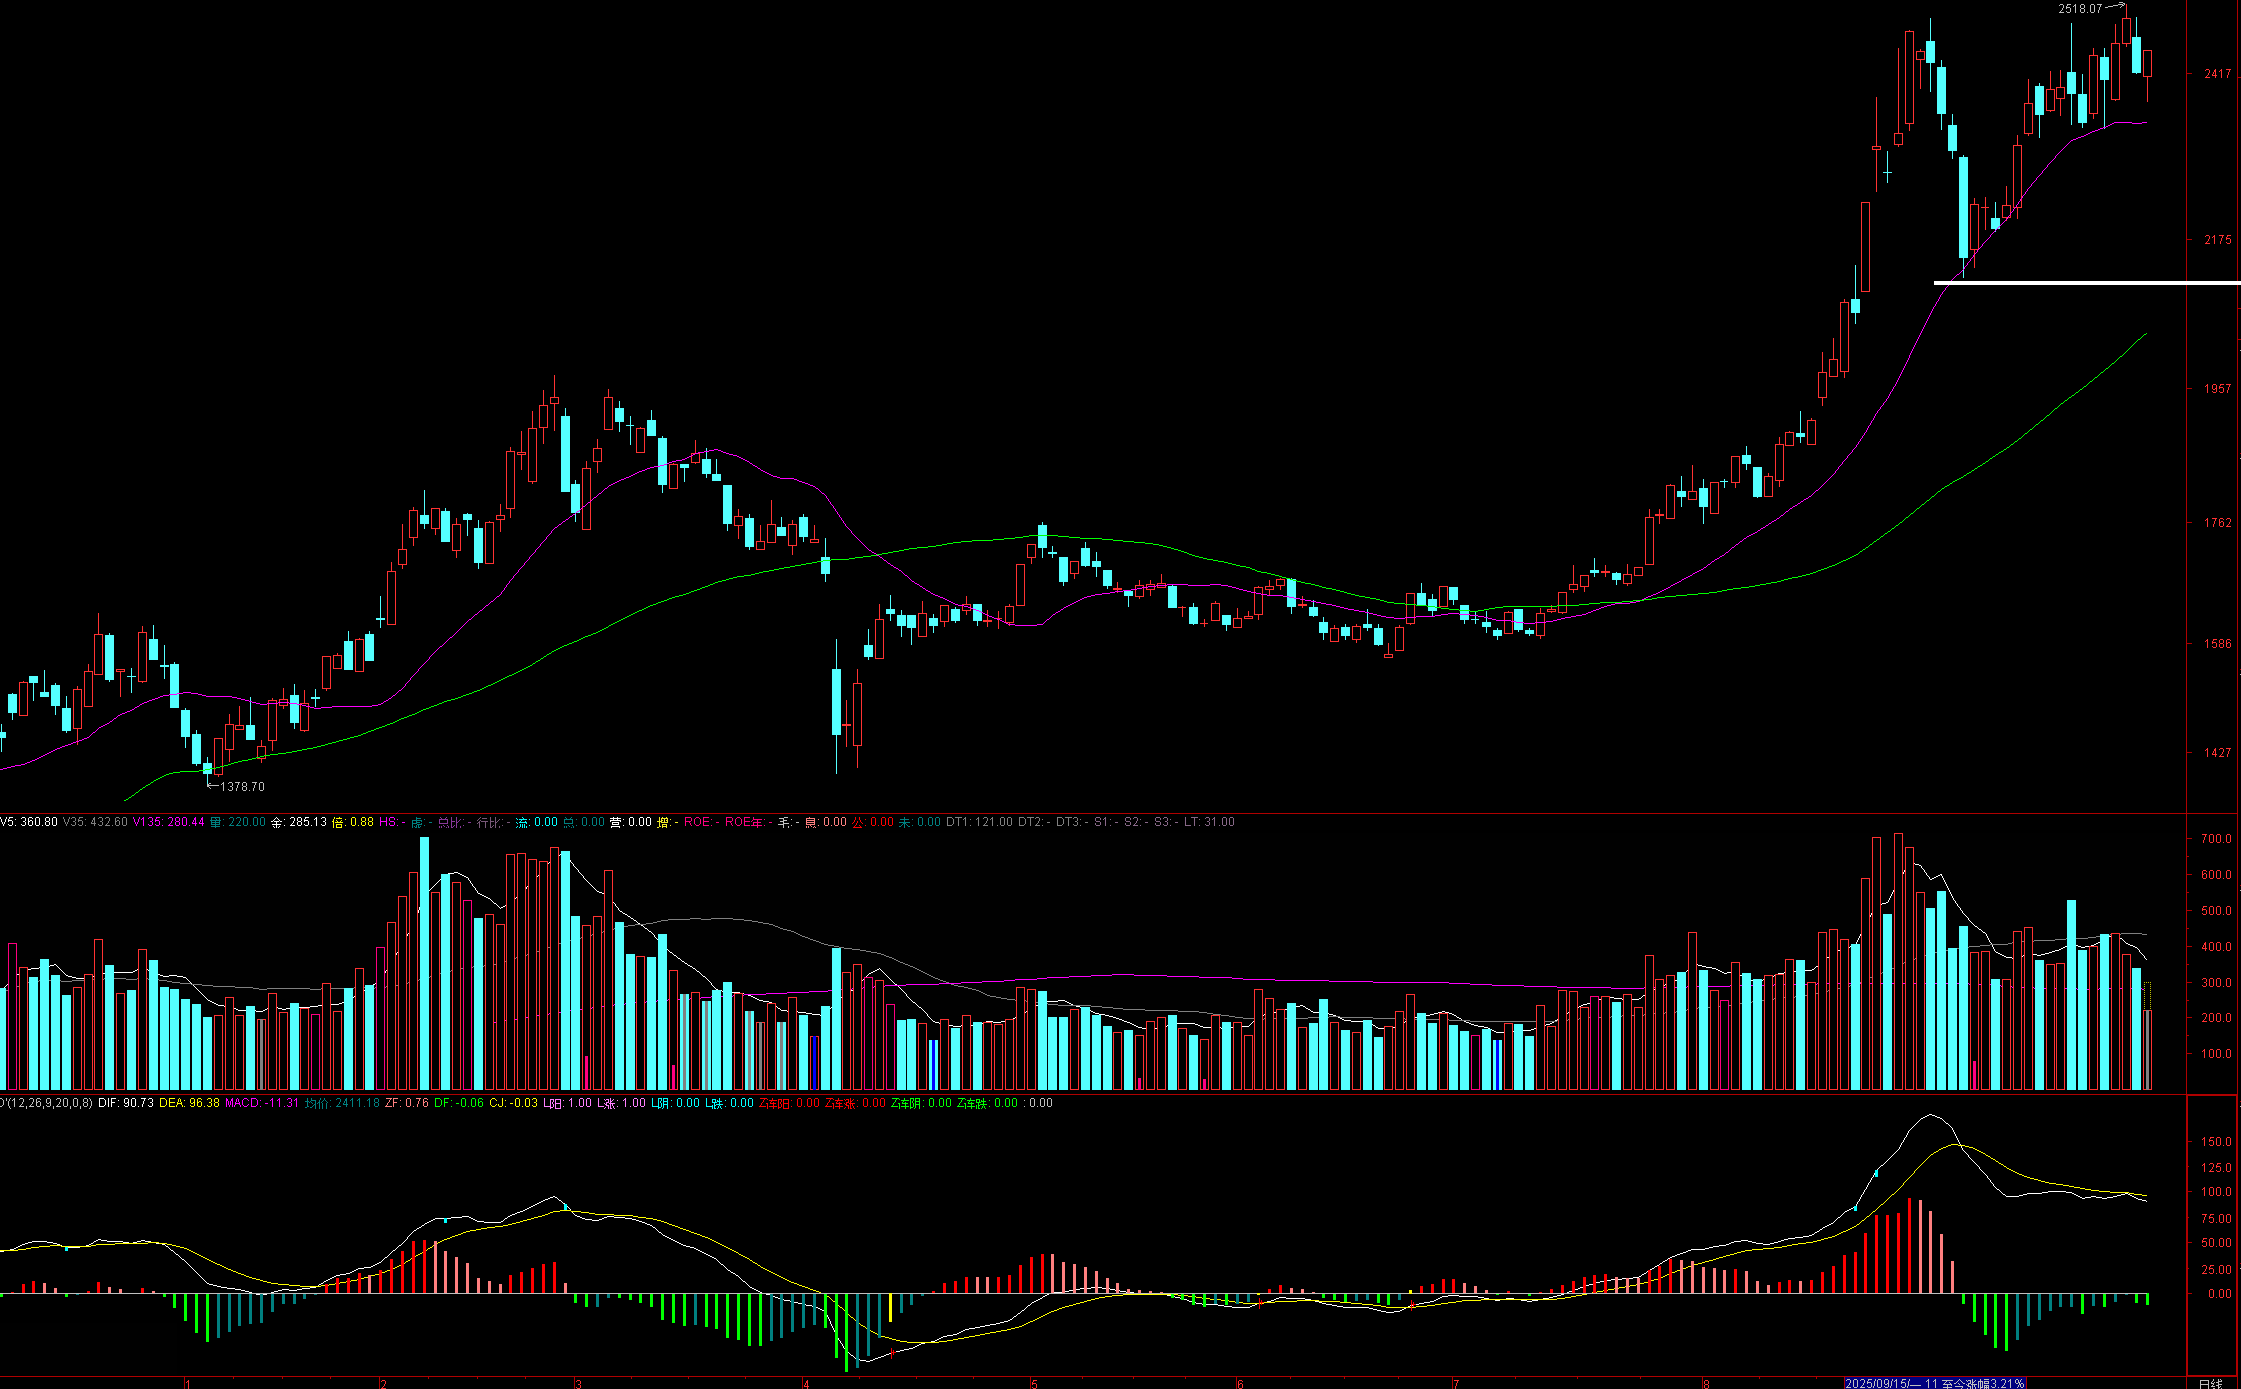Click the 2518.07 high price annotation
This screenshot has height=1389, width=2241.
coord(2079,9)
